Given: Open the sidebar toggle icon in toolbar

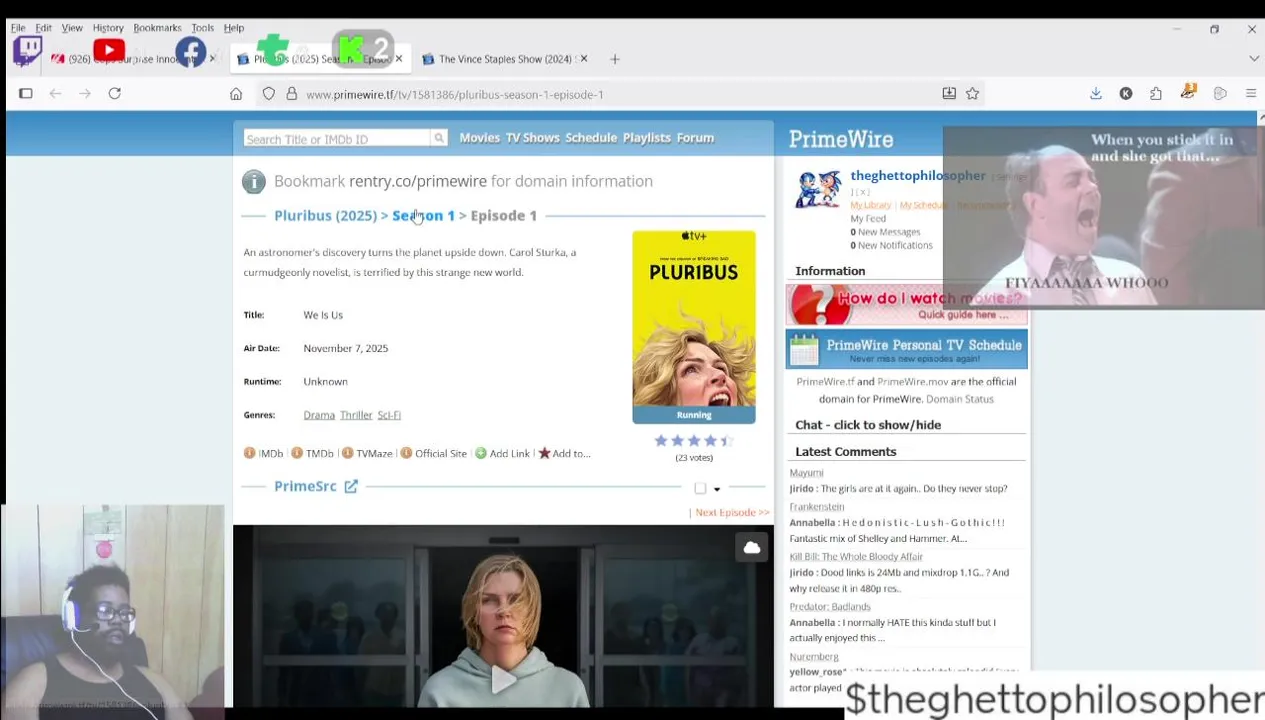Looking at the screenshot, I should pos(26,94).
